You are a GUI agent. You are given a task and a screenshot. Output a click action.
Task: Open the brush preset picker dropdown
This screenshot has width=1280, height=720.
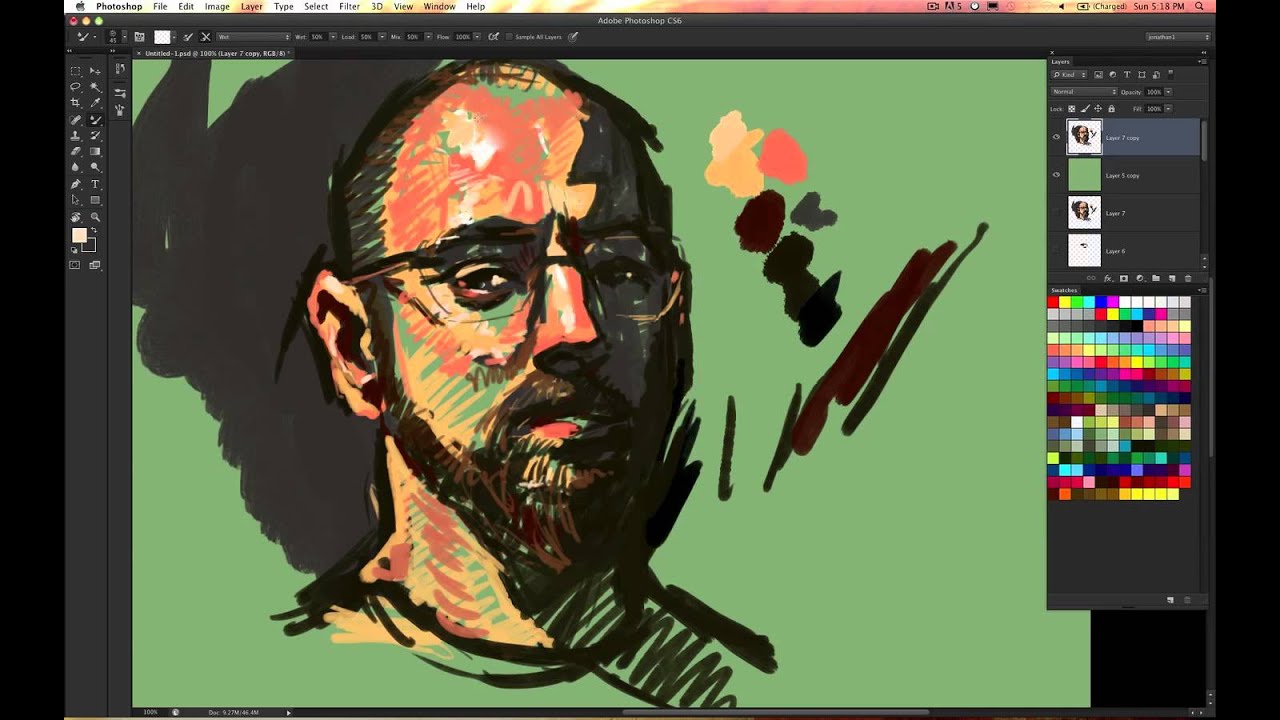point(125,37)
